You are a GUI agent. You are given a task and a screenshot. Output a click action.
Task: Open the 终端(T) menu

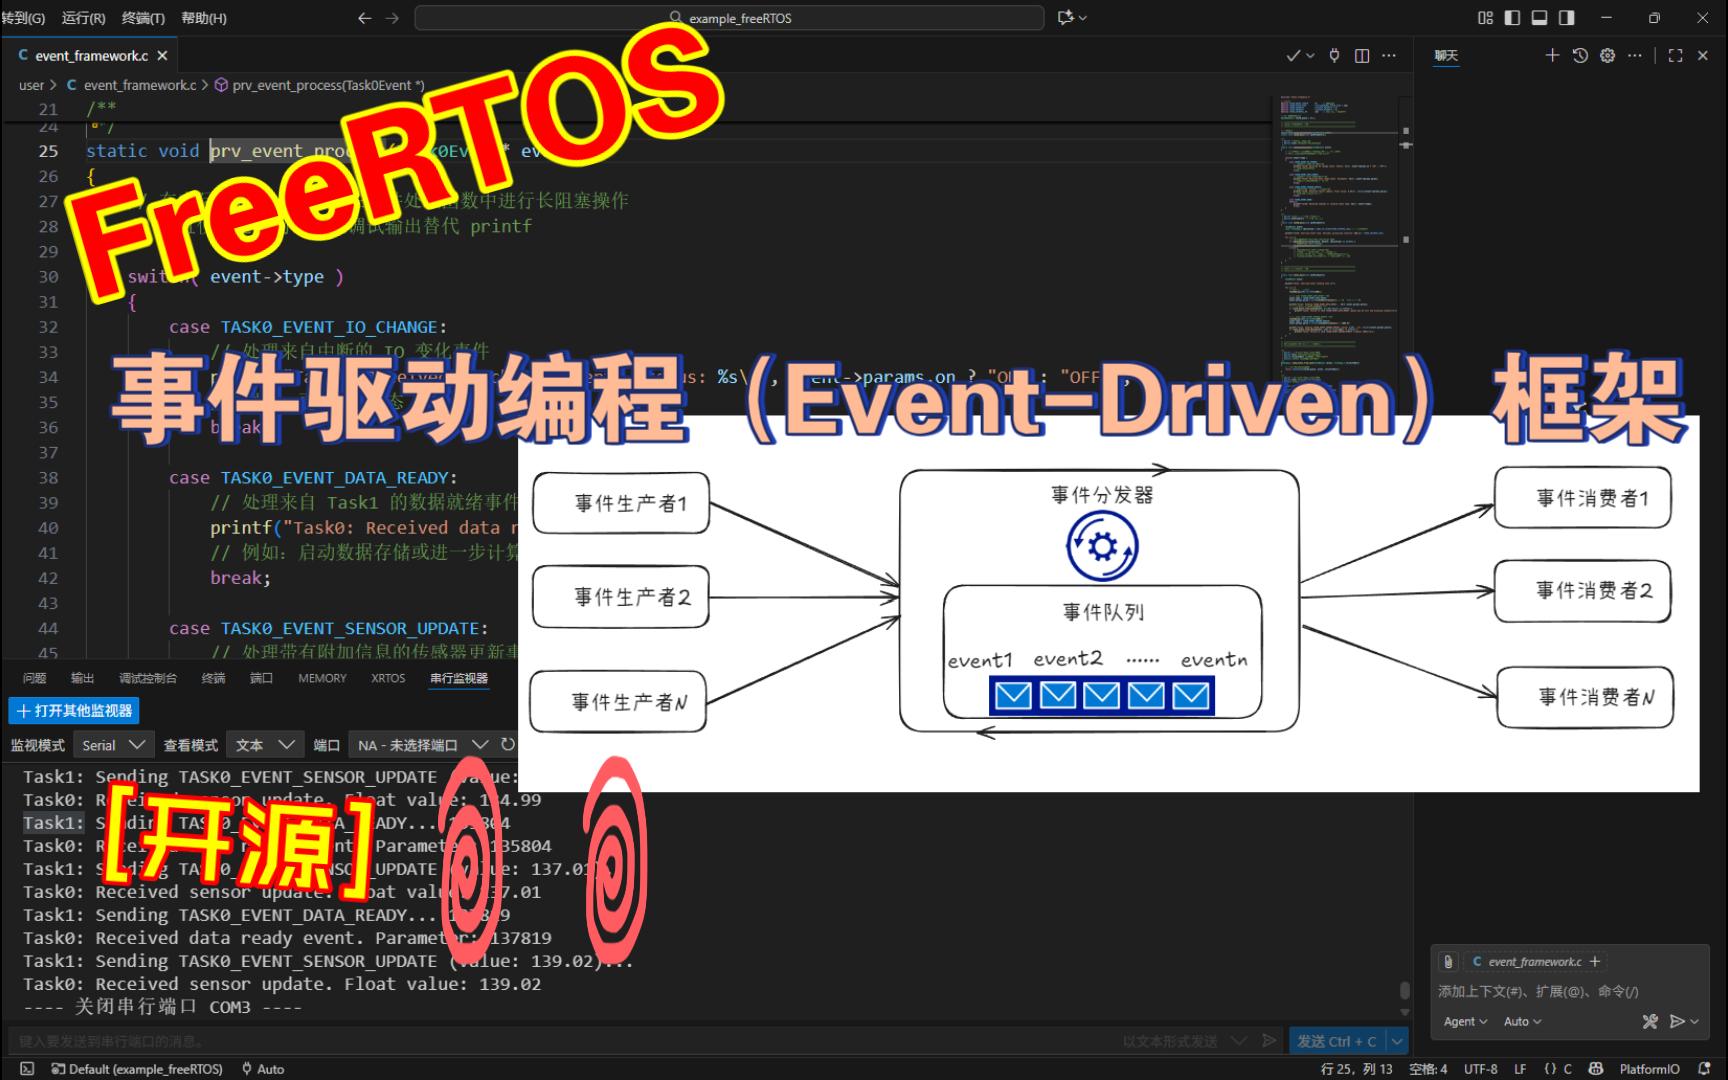(143, 18)
